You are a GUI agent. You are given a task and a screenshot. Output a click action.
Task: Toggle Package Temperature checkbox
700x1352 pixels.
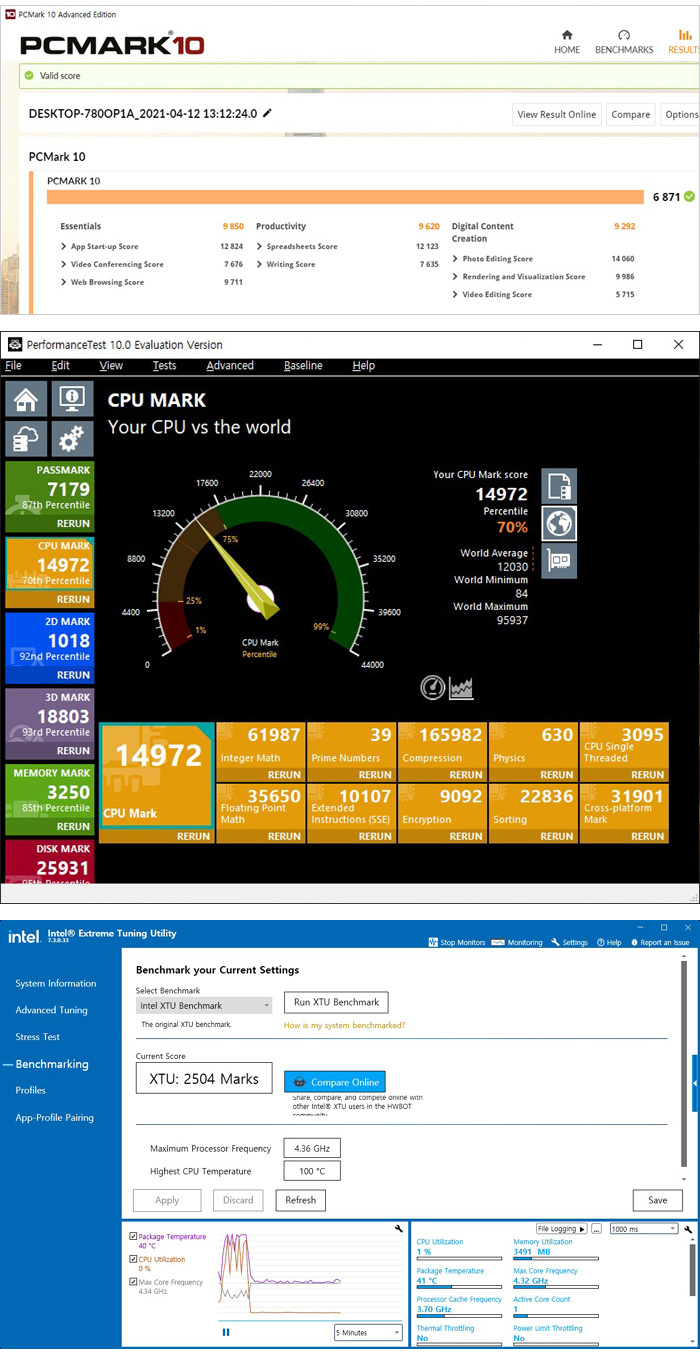pyautogui.click(x=134, y=1237)
